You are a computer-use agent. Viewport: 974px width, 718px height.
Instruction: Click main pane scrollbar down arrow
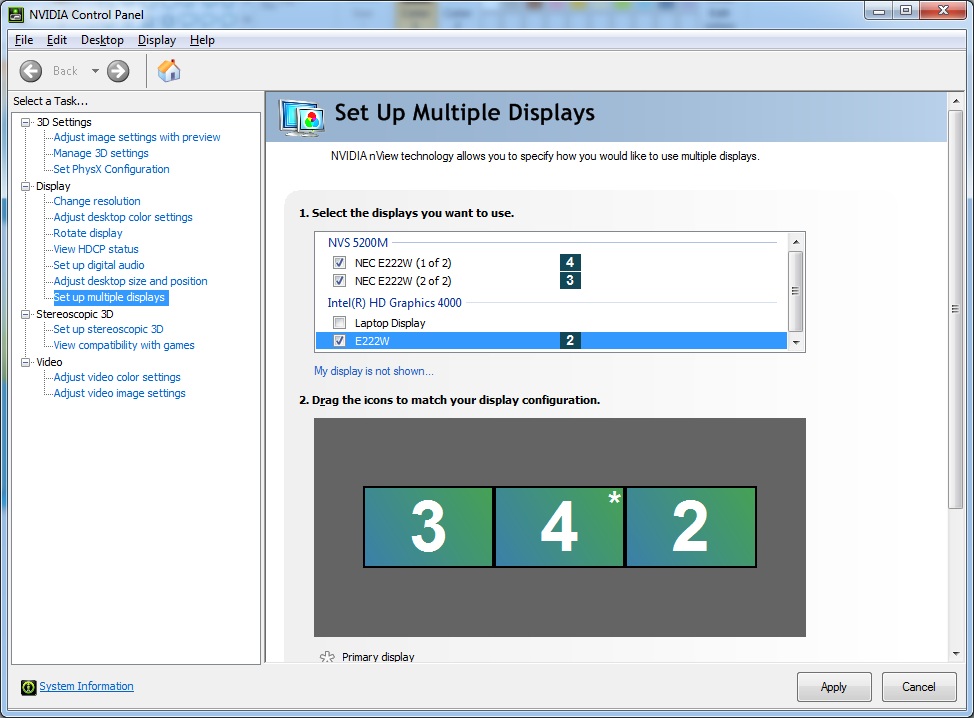(955, 654)
